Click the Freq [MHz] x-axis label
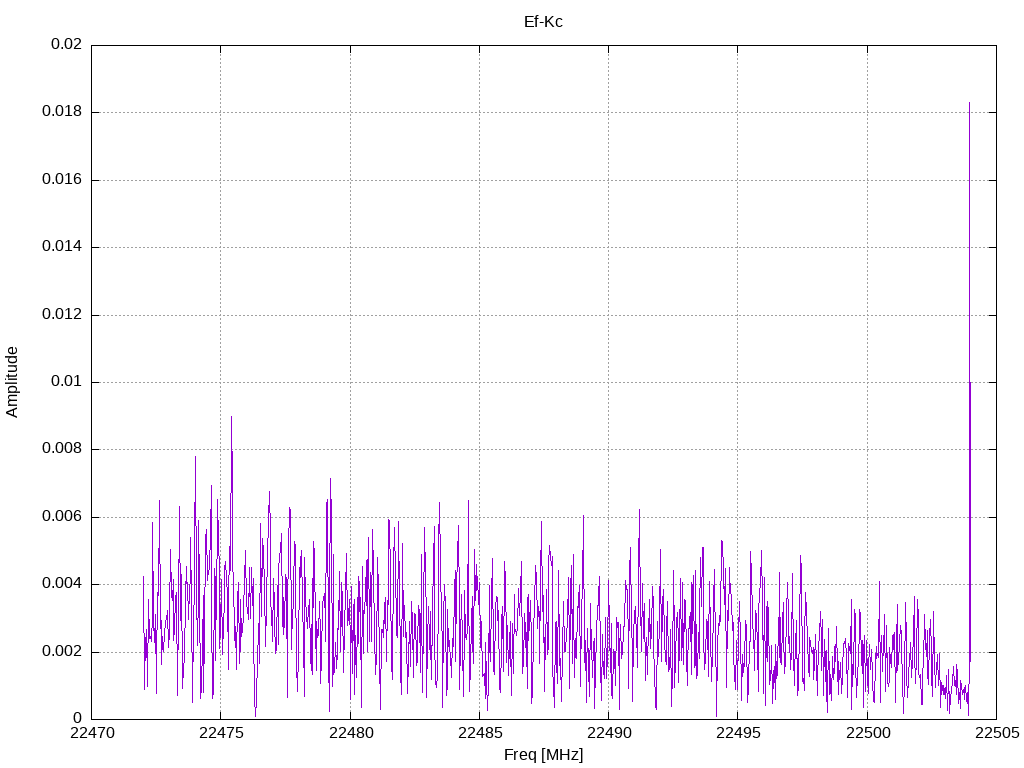This screenshot has height=768, width=1024. click(543, 755)
